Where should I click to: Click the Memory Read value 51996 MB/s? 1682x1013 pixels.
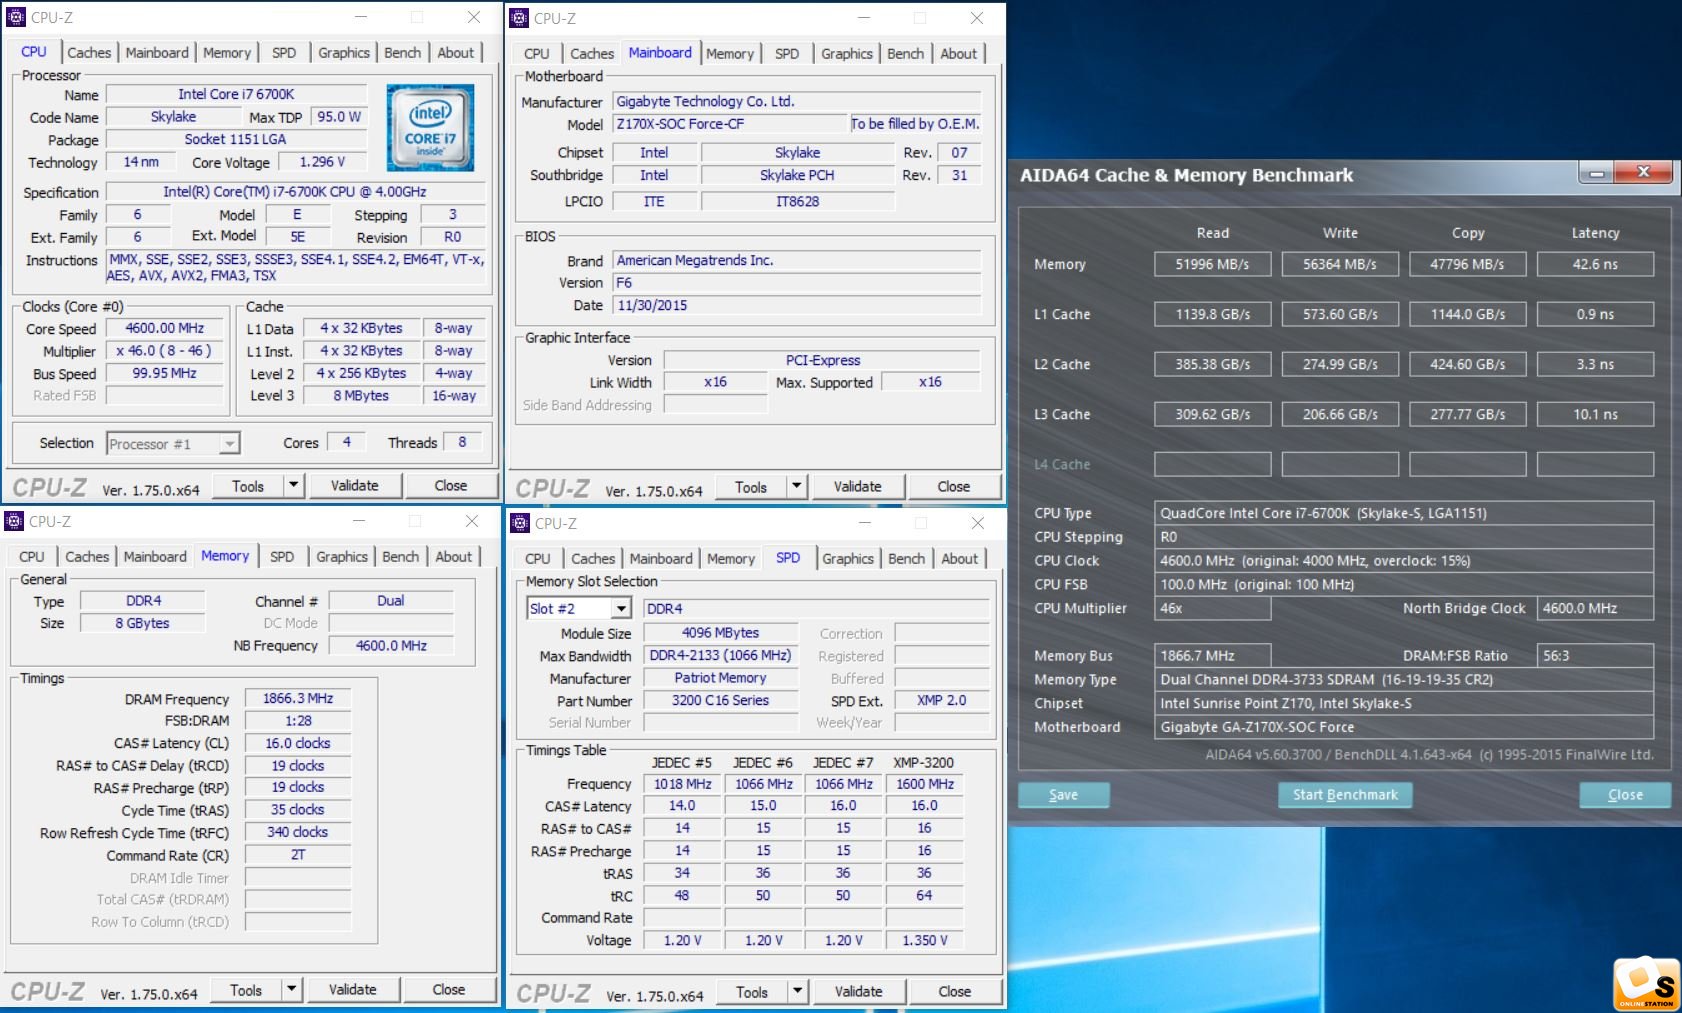[x=1213, y=264]
